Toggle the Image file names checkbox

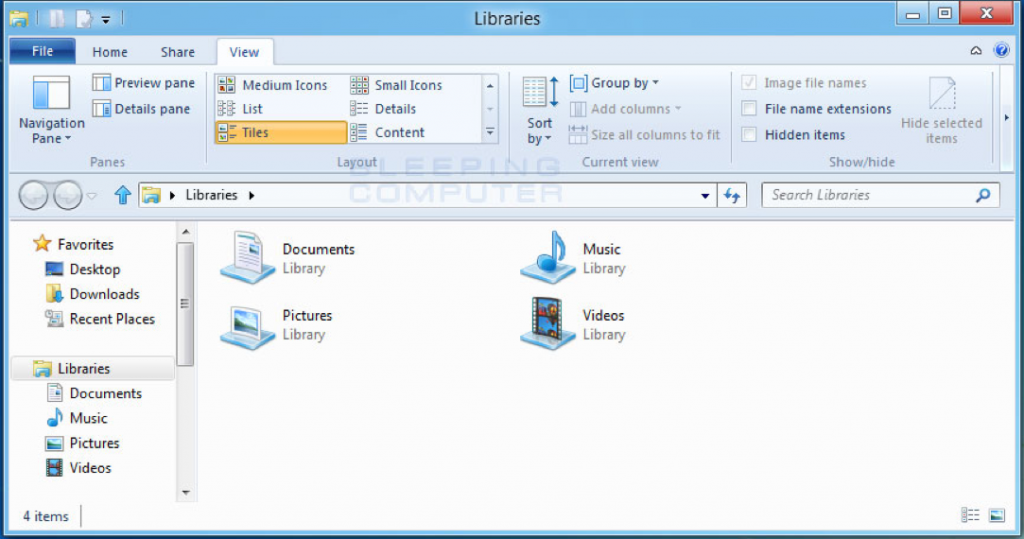(749, 82)
